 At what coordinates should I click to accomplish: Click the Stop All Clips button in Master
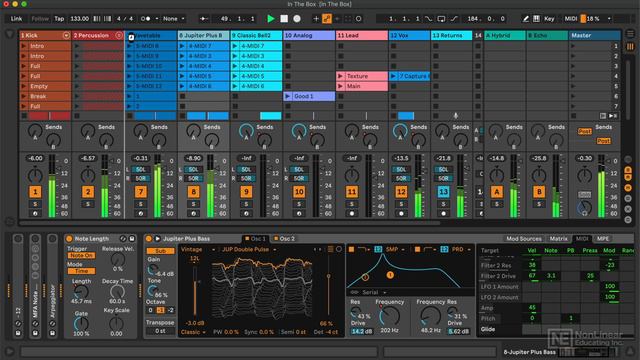tap(573, 116)
